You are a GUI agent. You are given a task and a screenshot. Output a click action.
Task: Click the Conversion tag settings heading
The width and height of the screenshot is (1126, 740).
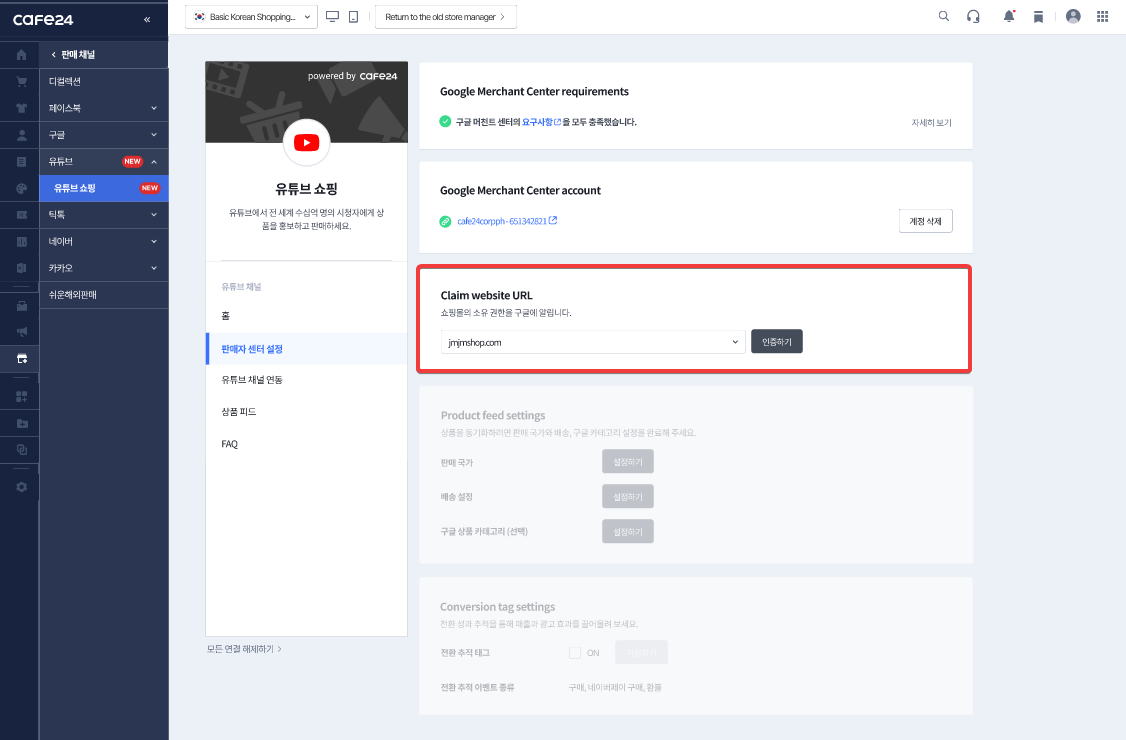pos(498,607)
